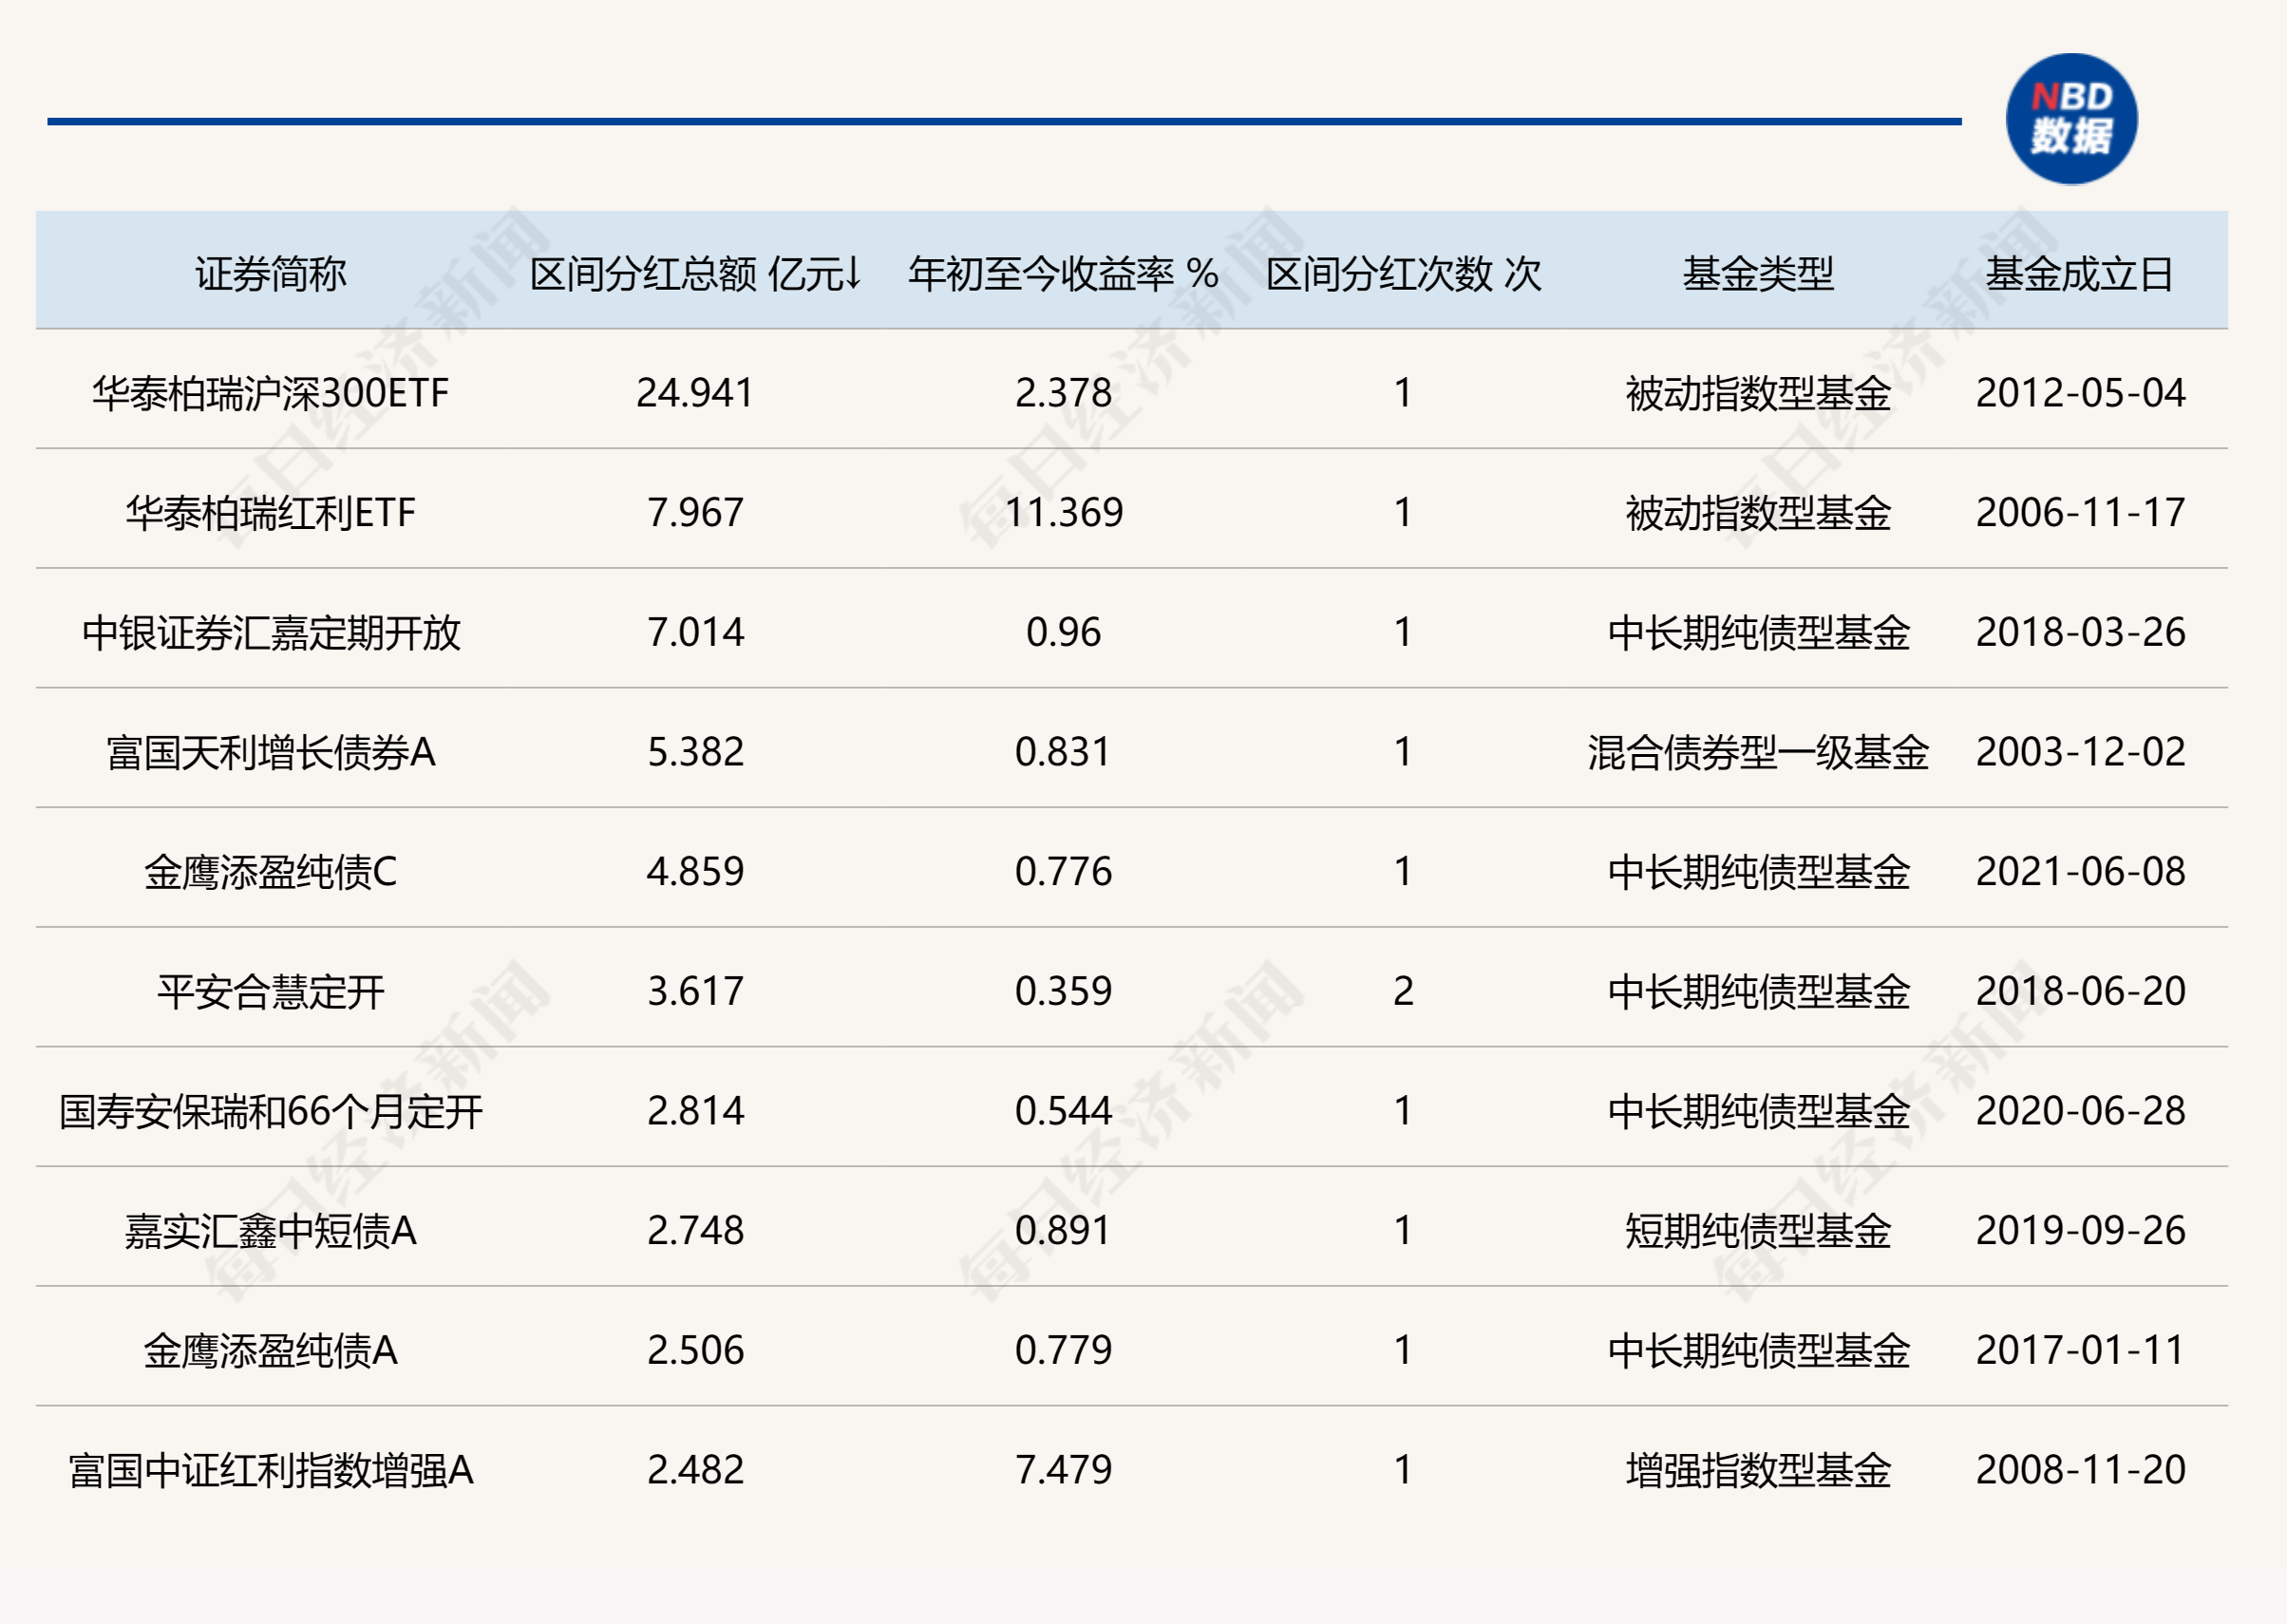Click inception date 2012-05-04

pyautogui.click(x=2080, y=393)
